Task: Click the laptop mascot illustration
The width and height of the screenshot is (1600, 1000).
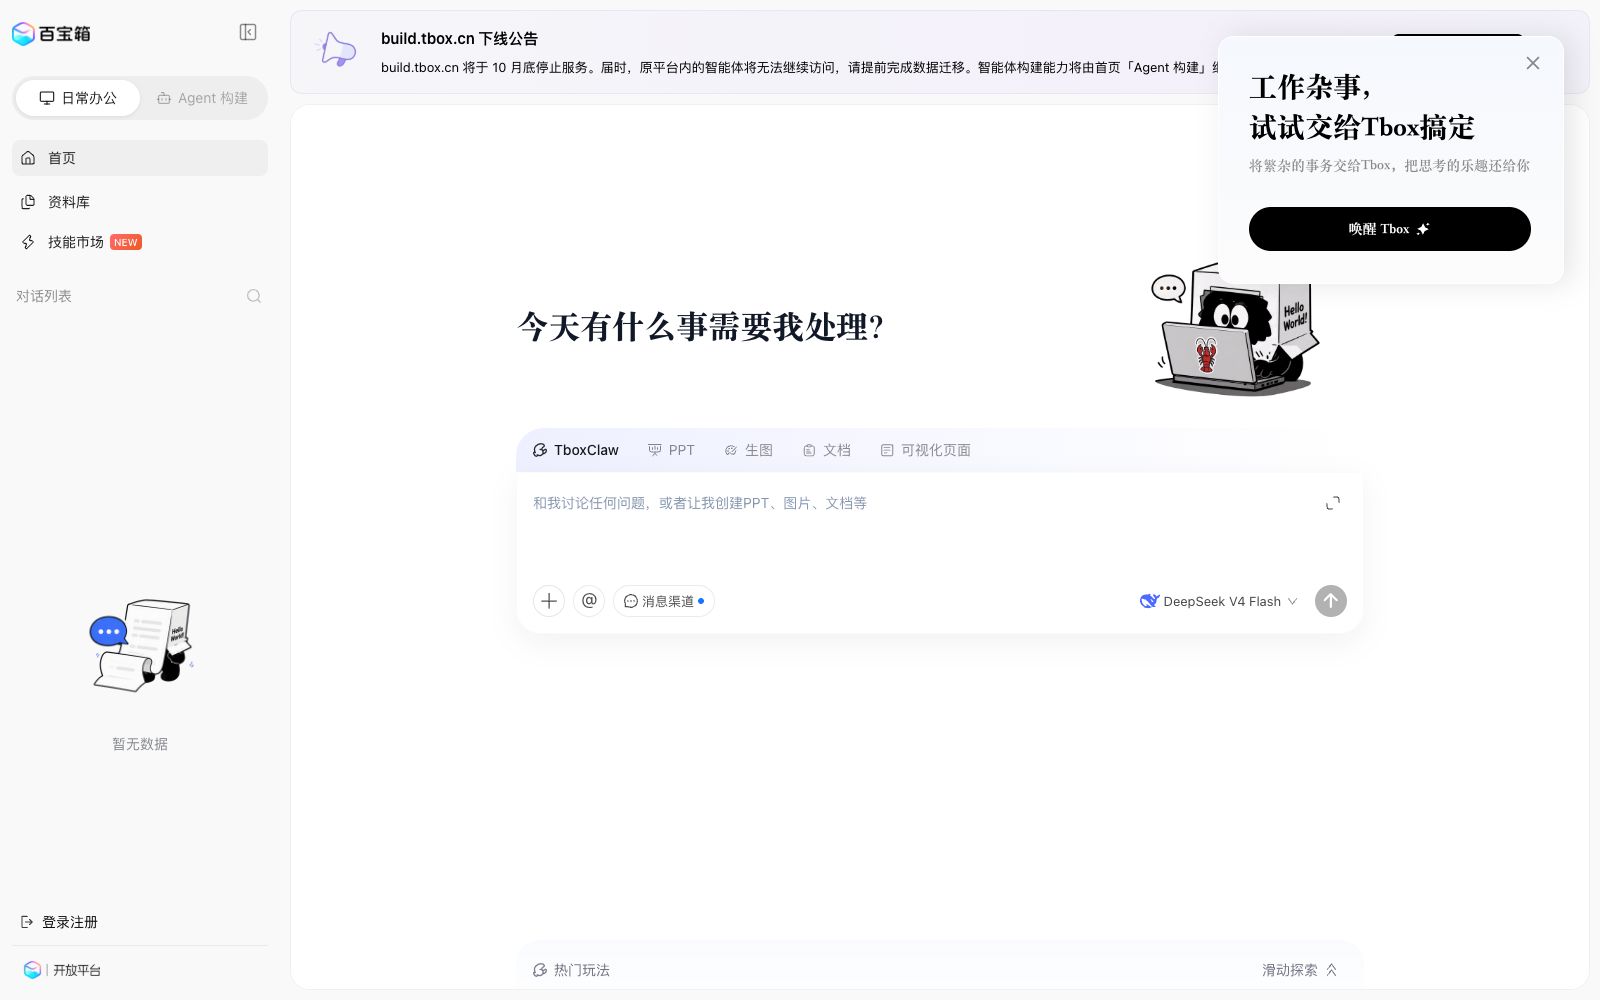Action: click(1235, 328)
